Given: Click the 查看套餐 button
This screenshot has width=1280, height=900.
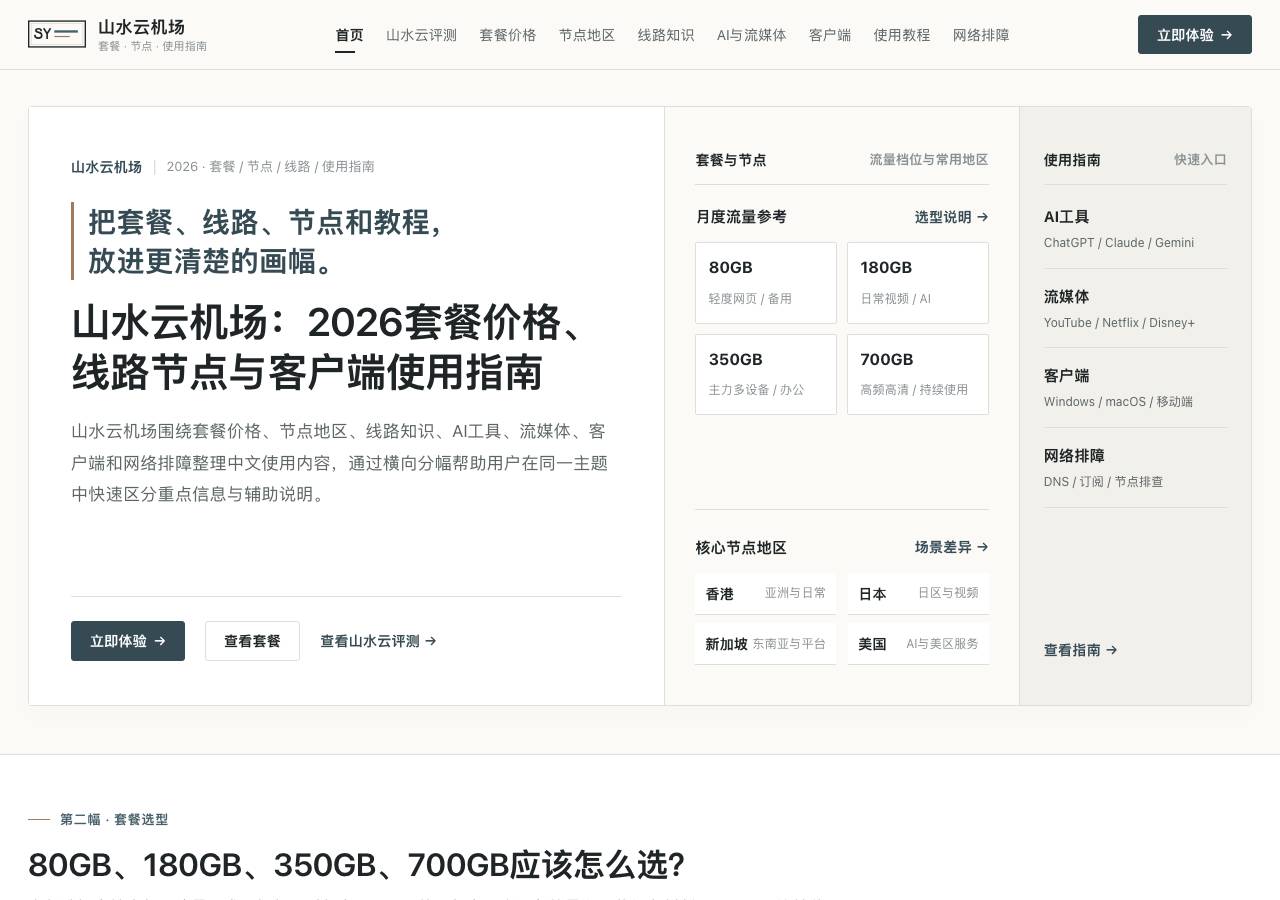Looking at the screenshot, I should (252, 641).
